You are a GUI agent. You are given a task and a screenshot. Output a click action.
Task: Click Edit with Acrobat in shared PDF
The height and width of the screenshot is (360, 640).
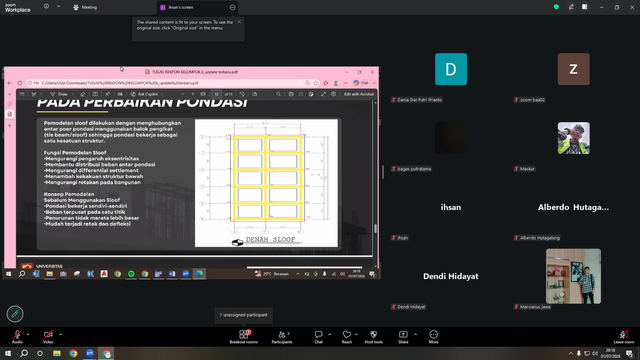click(359, 94)
